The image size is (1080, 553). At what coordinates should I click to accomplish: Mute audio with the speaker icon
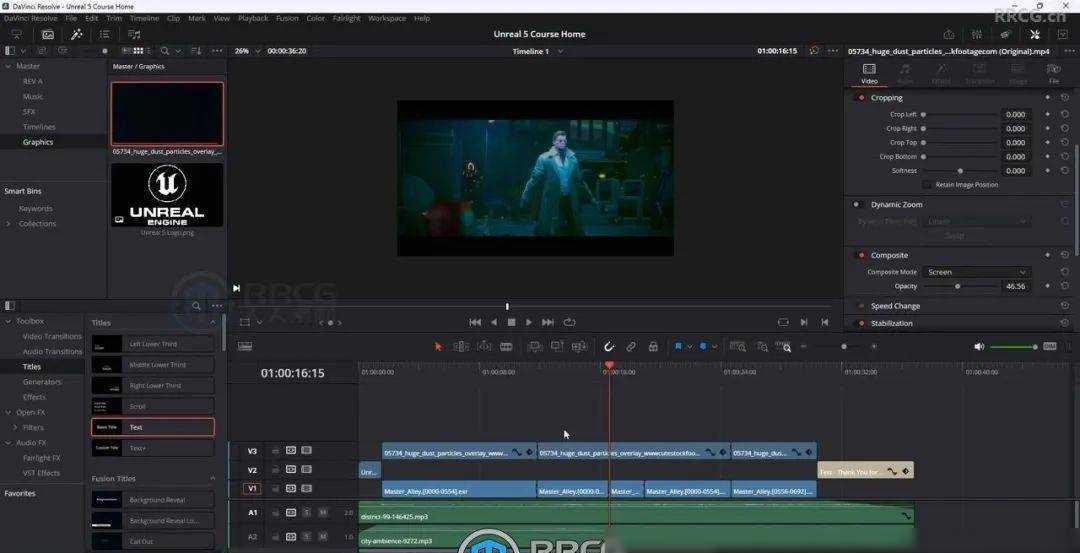979,346
